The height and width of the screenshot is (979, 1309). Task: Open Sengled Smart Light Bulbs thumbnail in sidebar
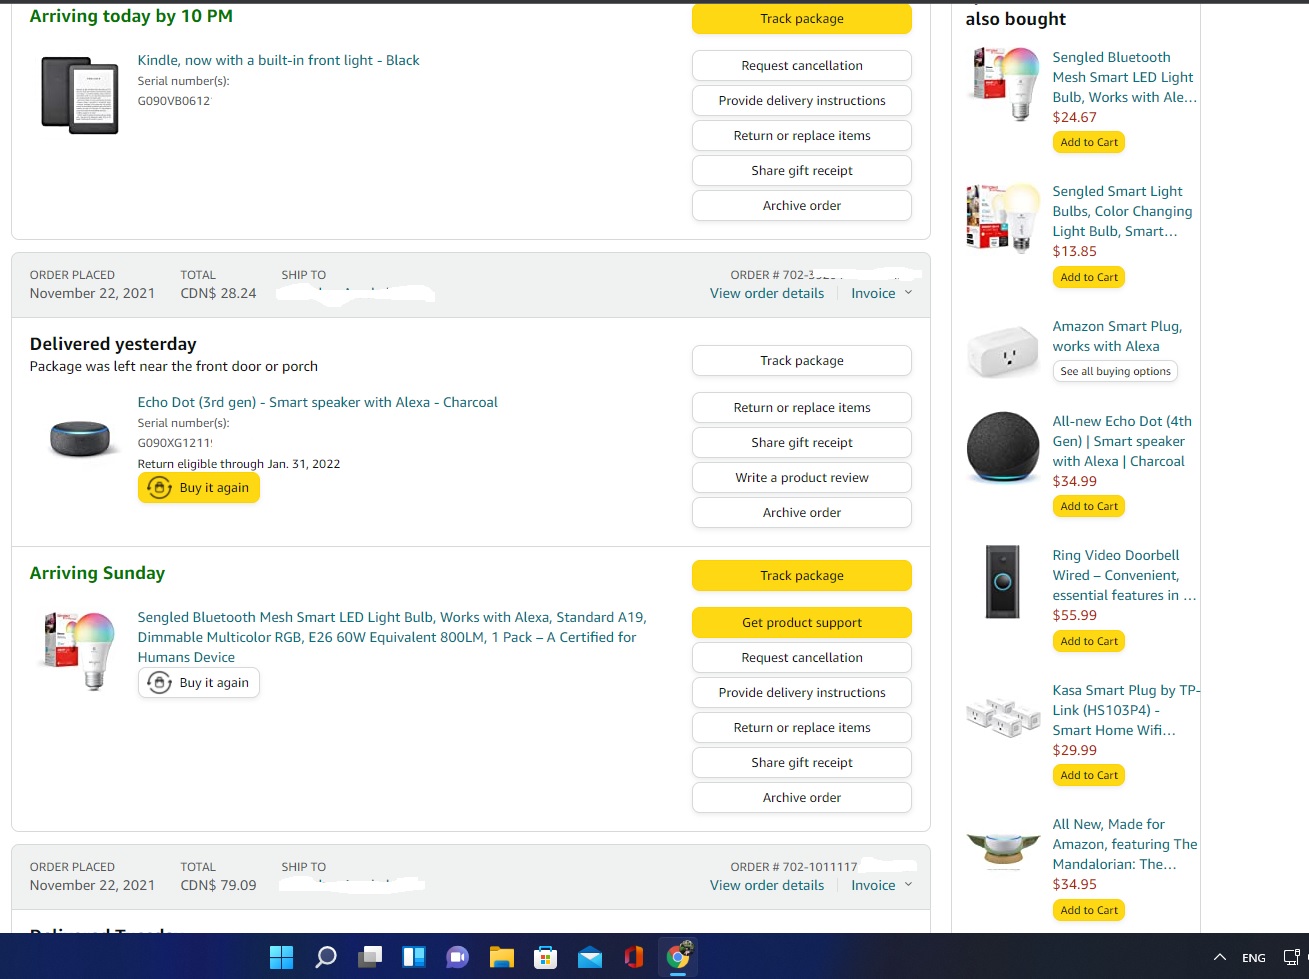tap(1003, 217)
